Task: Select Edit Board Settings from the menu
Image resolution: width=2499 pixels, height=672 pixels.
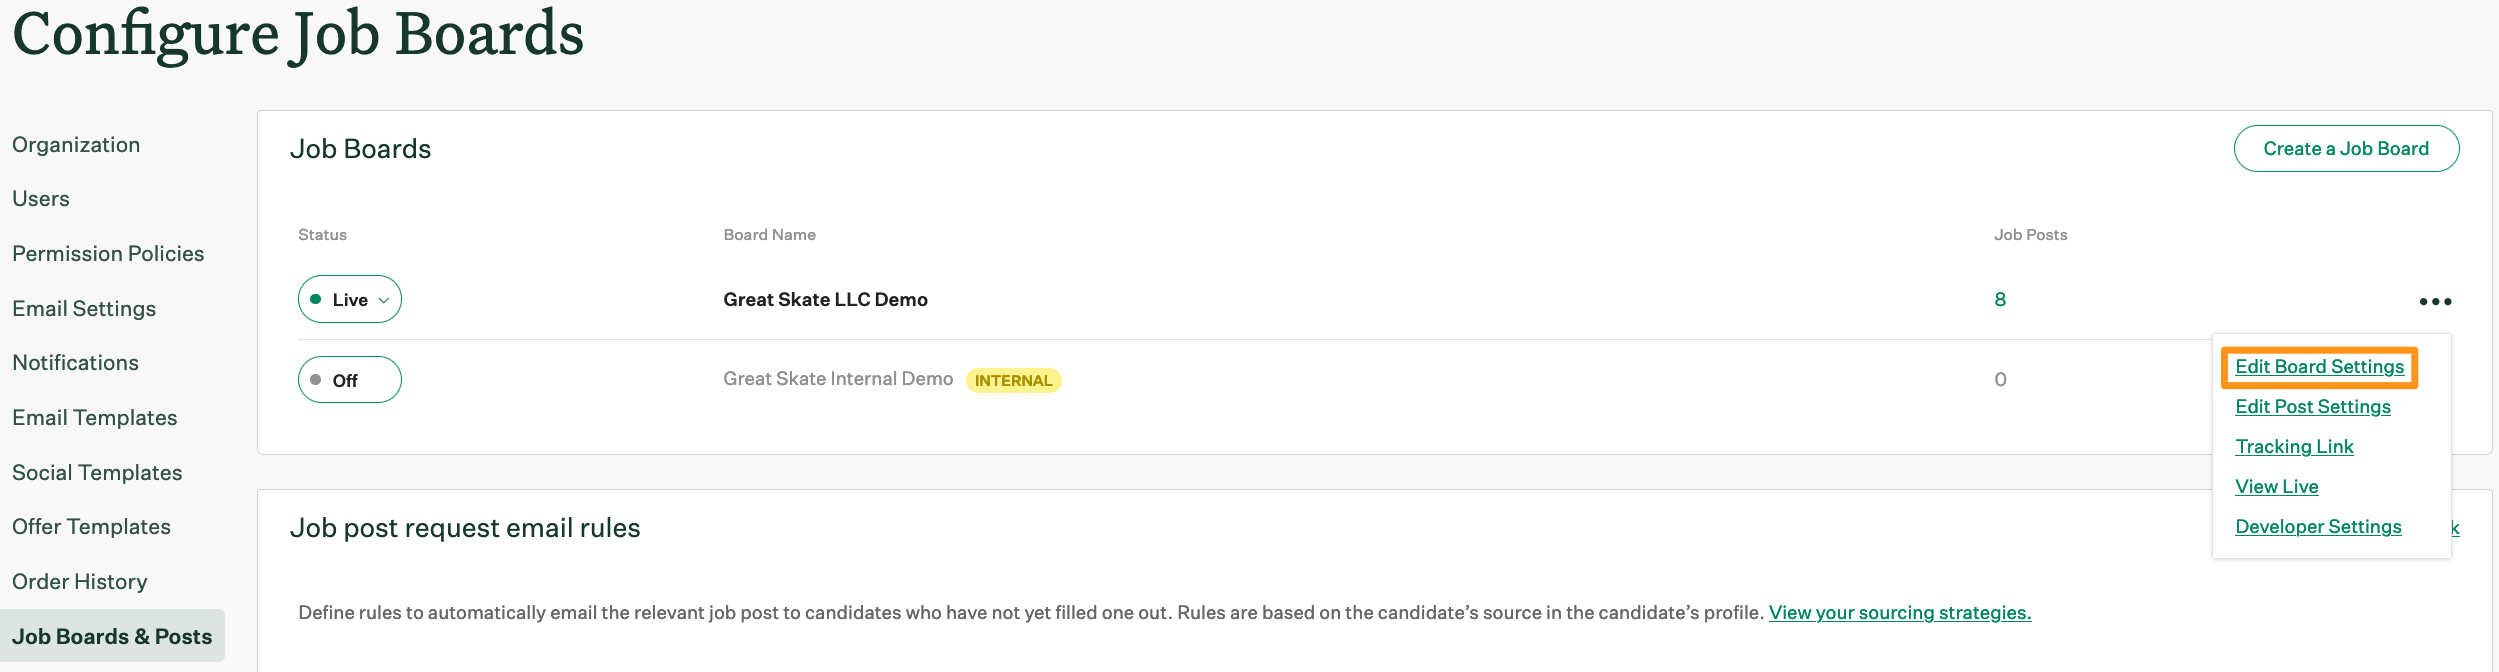Action: [x=2318, y=366]
